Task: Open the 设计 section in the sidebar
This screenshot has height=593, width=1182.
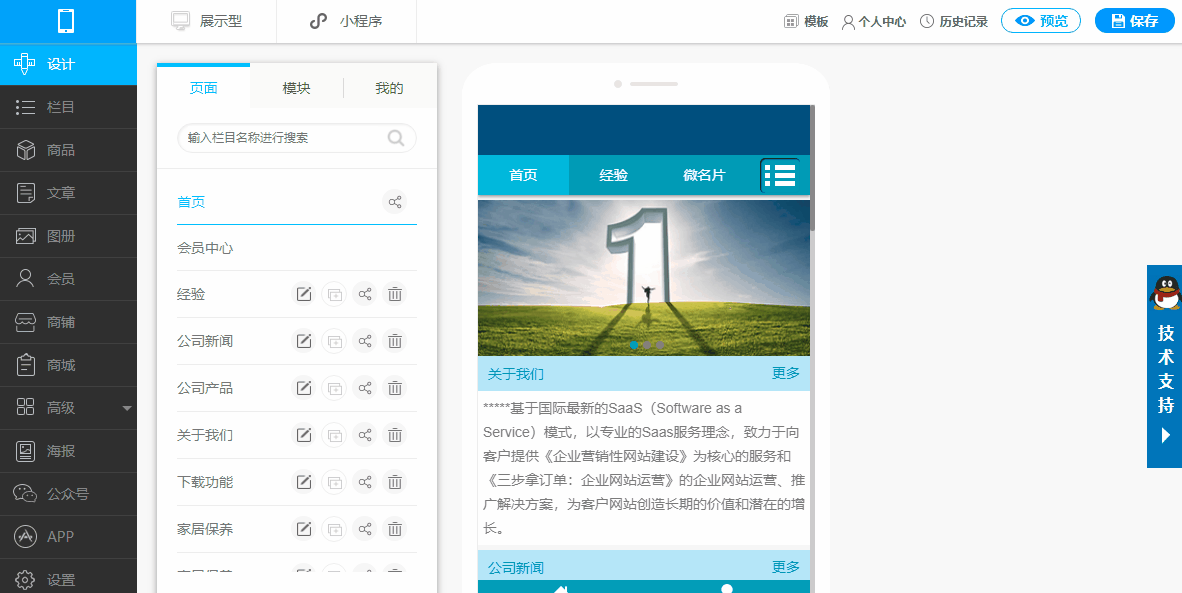Action: tap(69, 64)
